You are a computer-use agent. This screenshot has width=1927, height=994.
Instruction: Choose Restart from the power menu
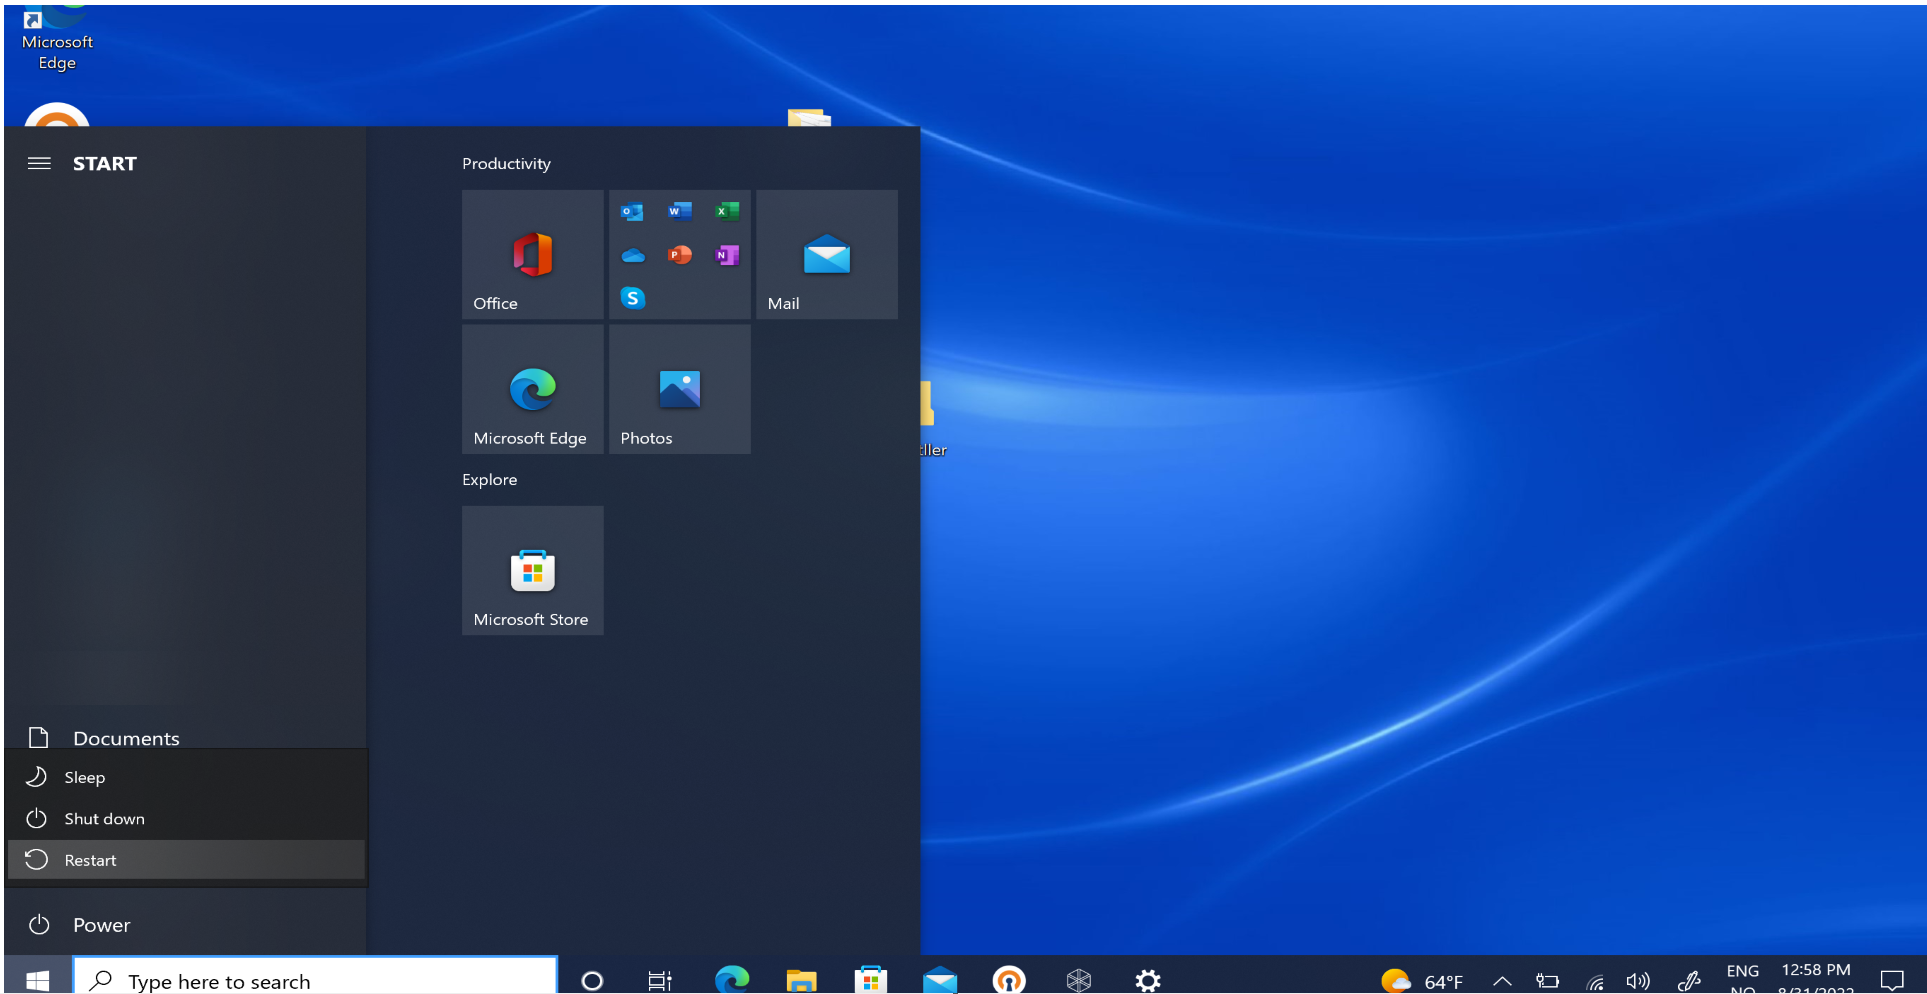point(186,860)
